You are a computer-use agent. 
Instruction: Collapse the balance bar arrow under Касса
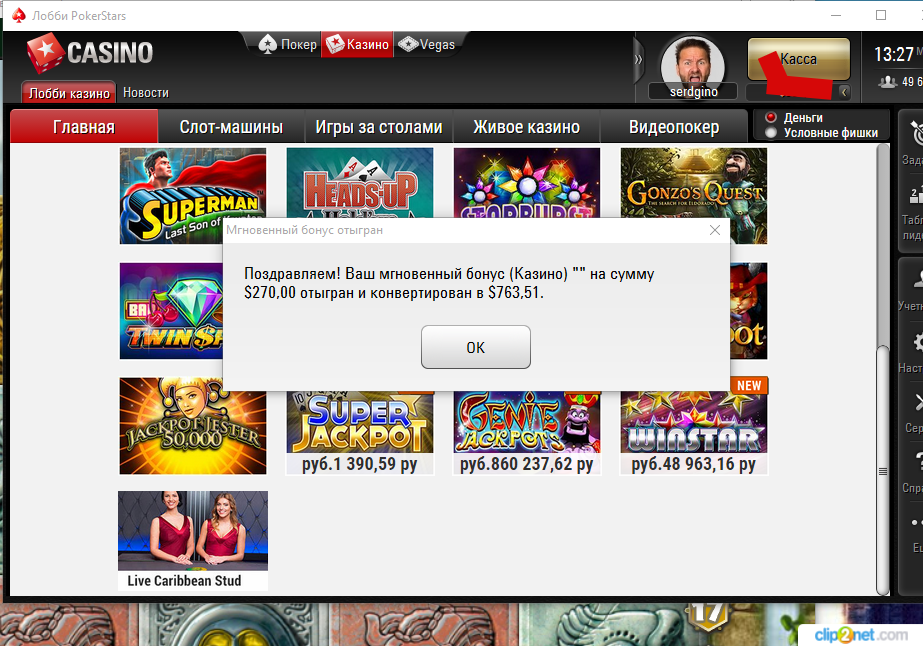844,92
